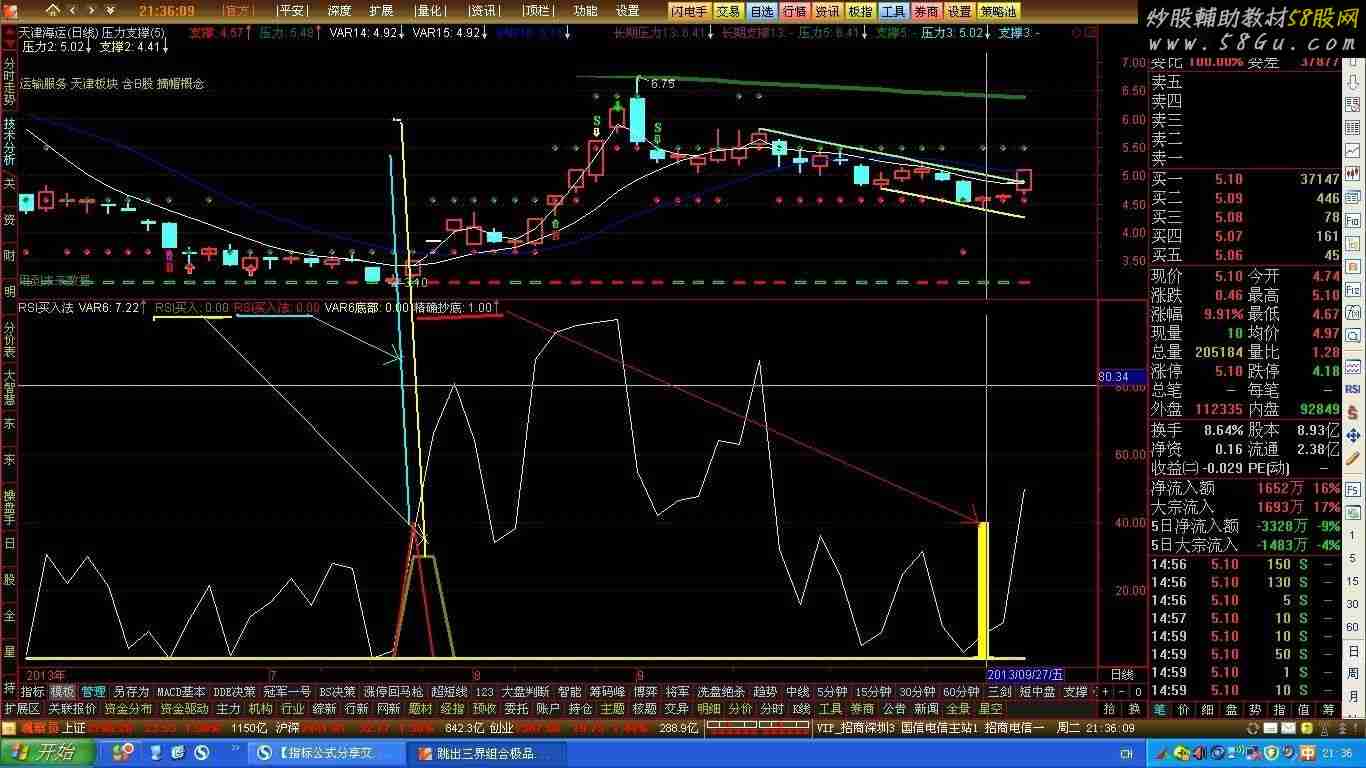Screen dimensions: 1366x768
Task: Click the yellow 交易 toolbar button
Action: coord(729,11)
